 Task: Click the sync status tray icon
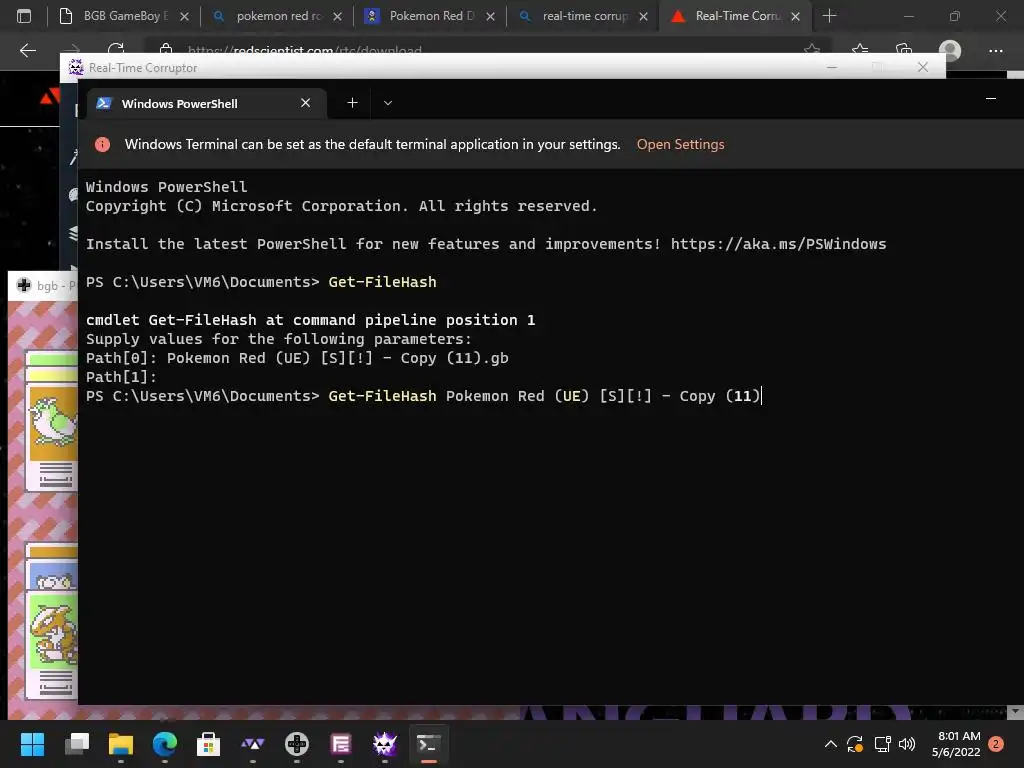pyautogui.click(x=855, y=744)
